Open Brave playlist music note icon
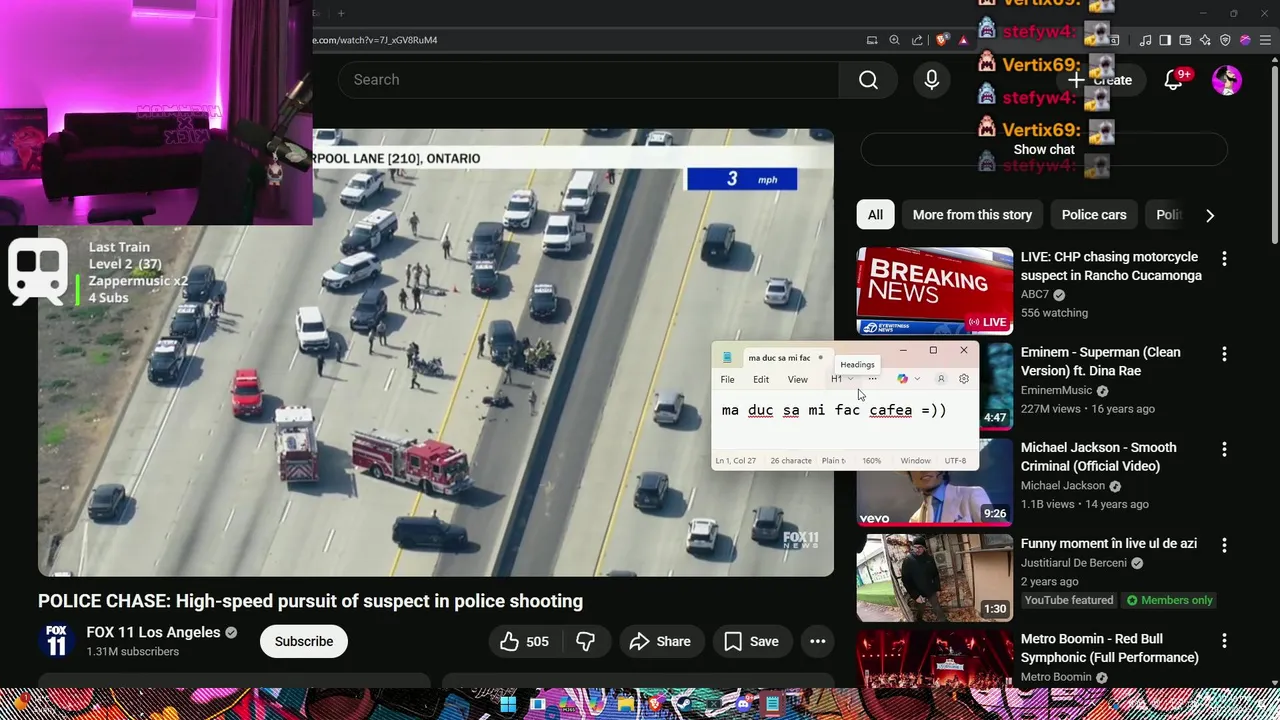Image resolution: width=1280 pixels, height=720 pixels. point(1145,40)
